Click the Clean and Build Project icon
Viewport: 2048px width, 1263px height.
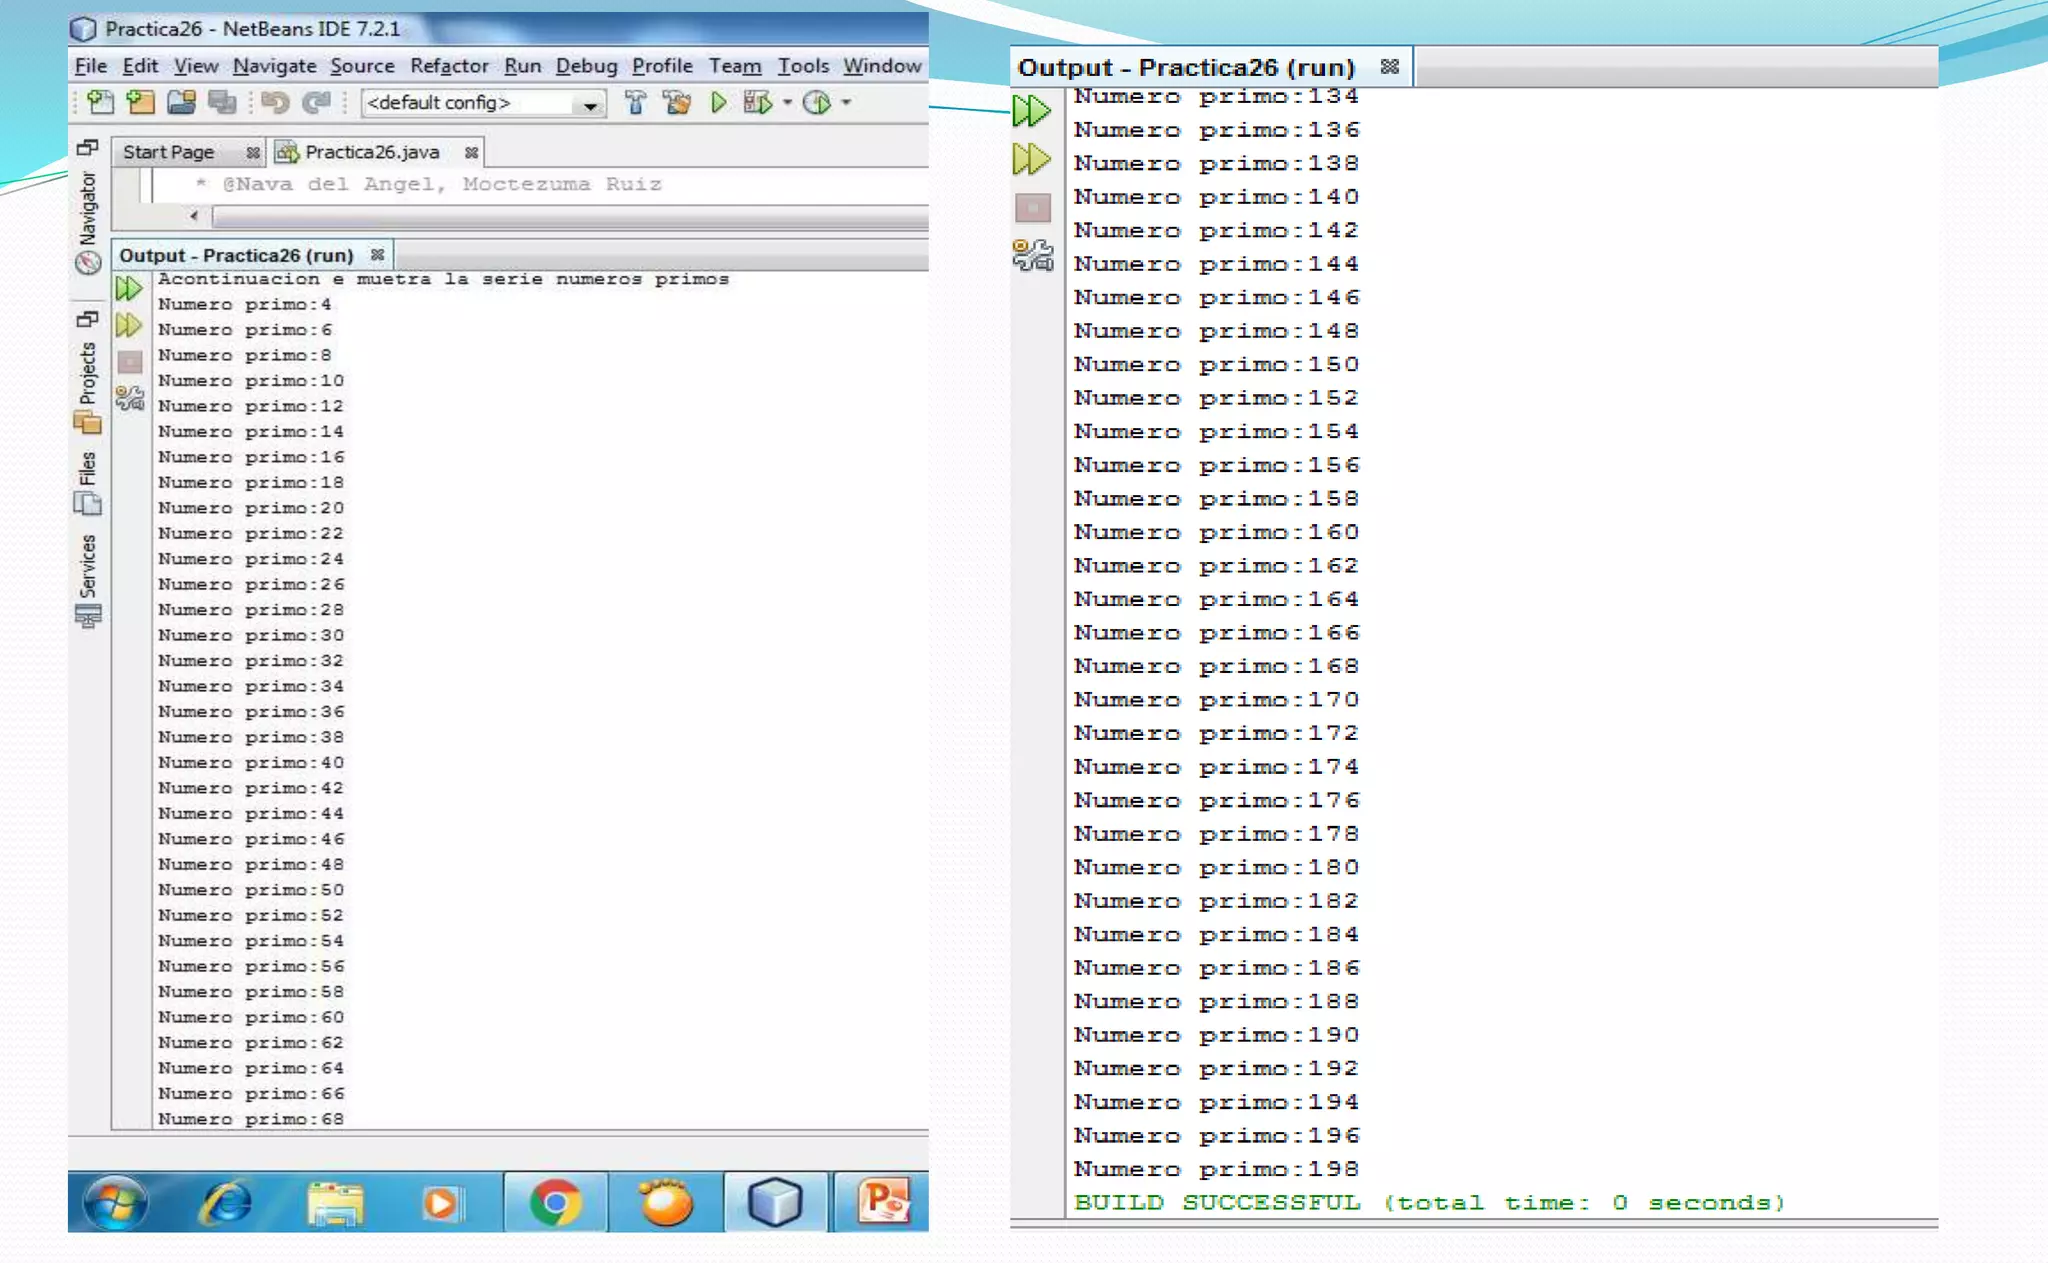tap(677, 102)
